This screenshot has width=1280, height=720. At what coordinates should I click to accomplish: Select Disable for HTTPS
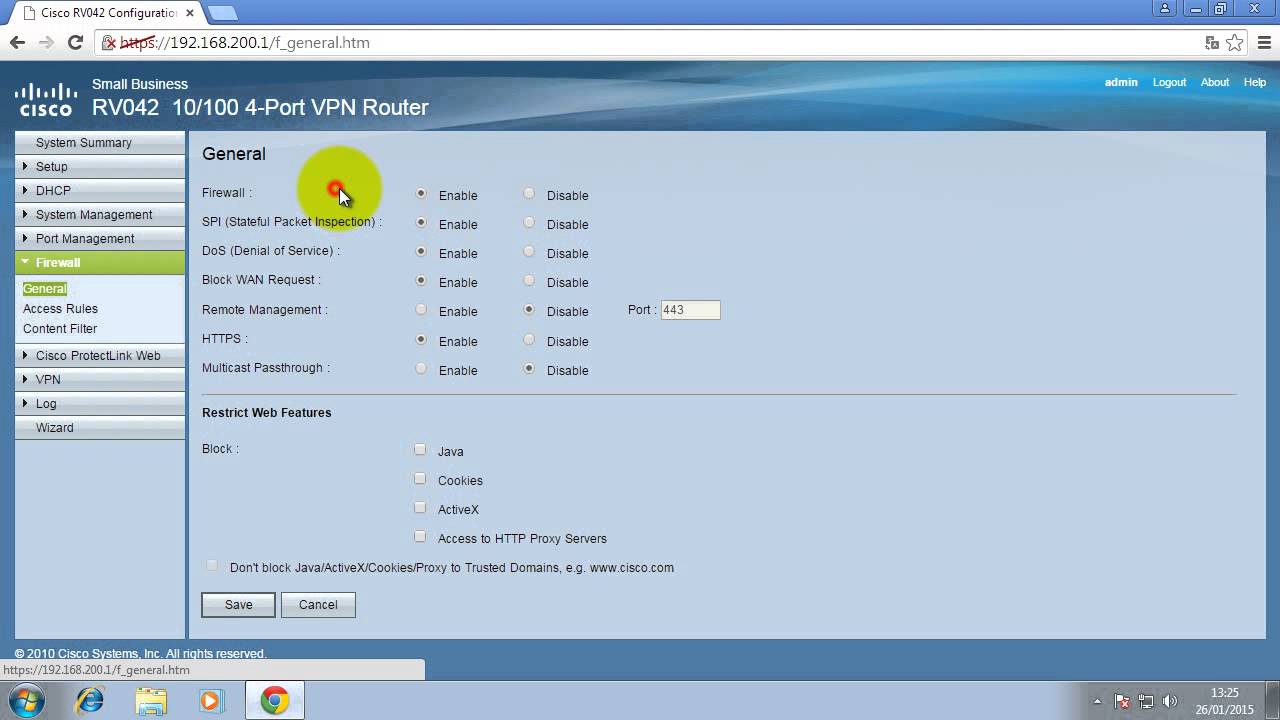coord(529,340)
